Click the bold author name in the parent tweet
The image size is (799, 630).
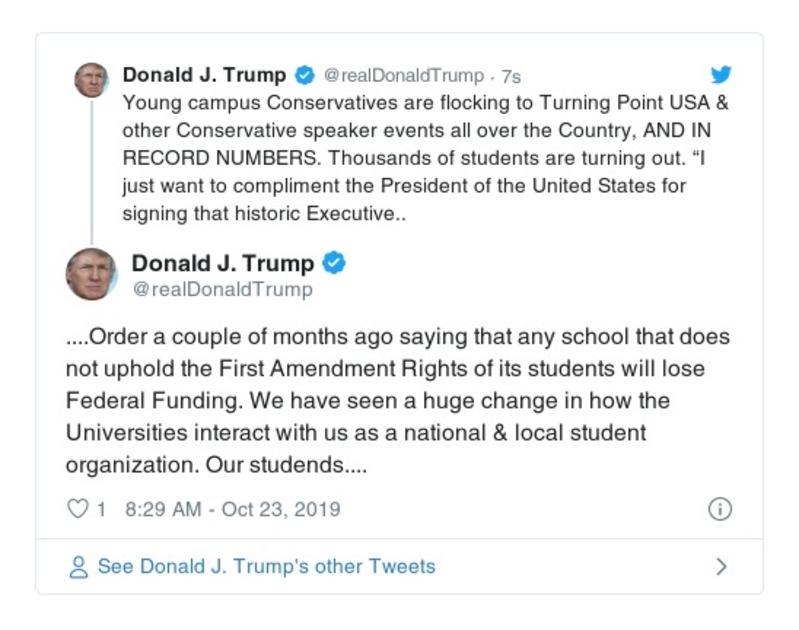(x=204, y=75)
